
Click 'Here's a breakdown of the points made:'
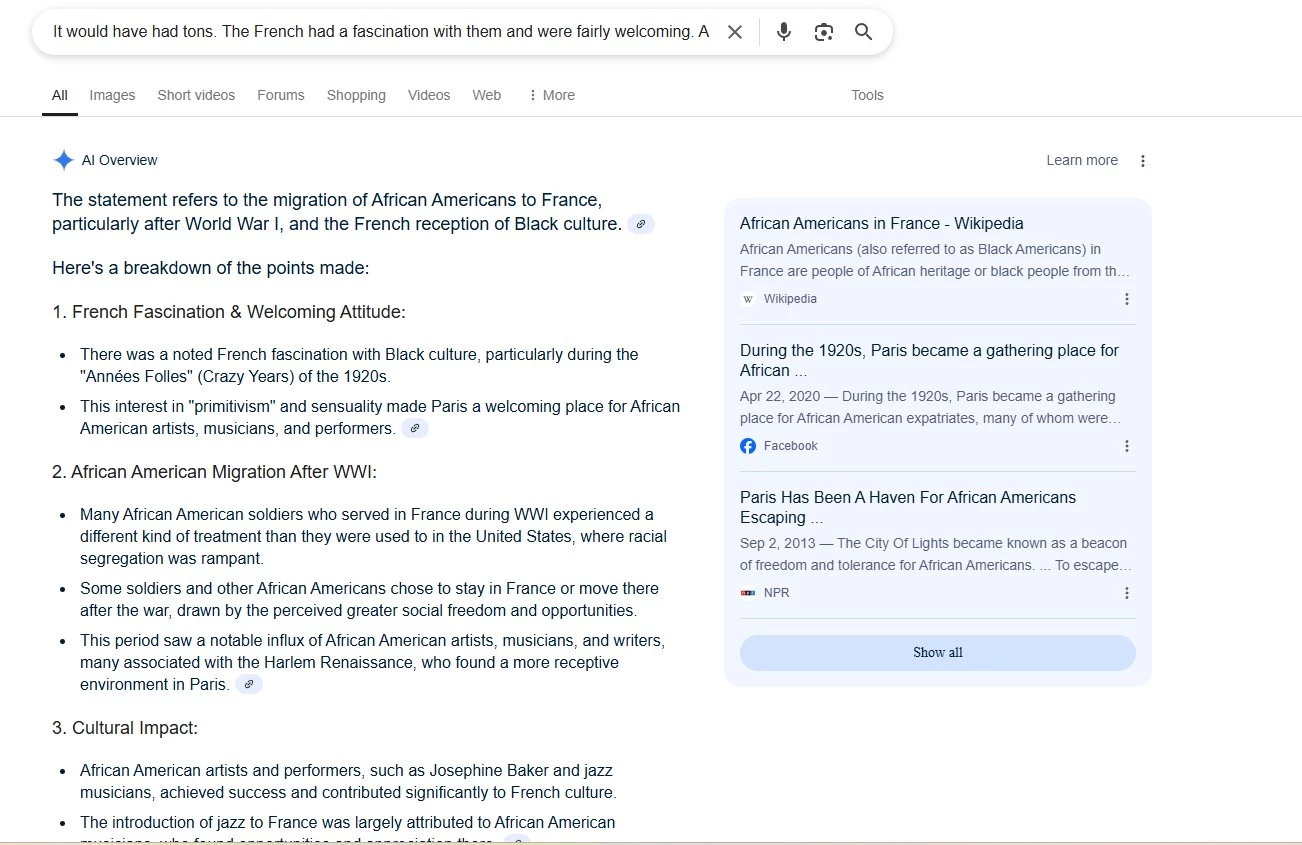coord(211,268)
